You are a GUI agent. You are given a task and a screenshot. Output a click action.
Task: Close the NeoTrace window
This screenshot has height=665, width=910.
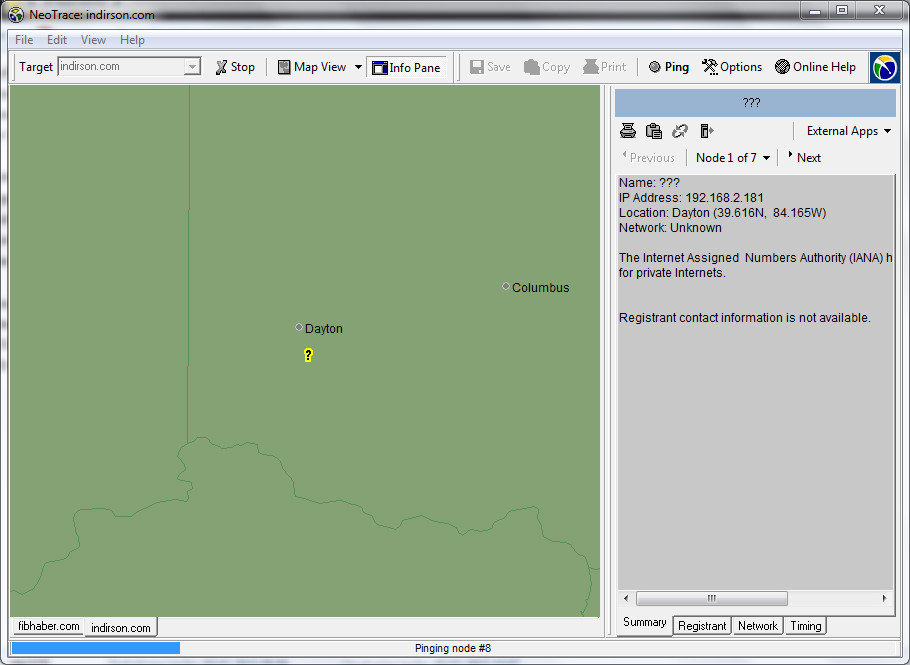pyautogui.click(x=879, y=11)
